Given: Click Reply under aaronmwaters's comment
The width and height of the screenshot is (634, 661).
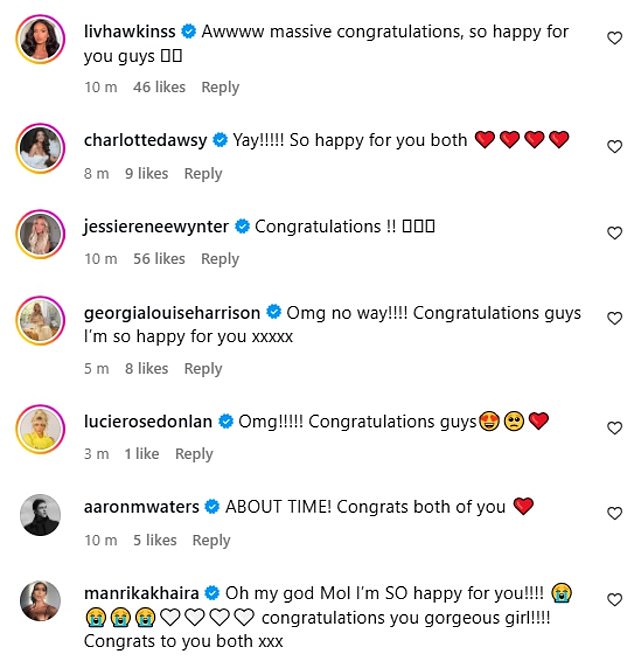Looking at the screenshot, I should coord(211,540).
